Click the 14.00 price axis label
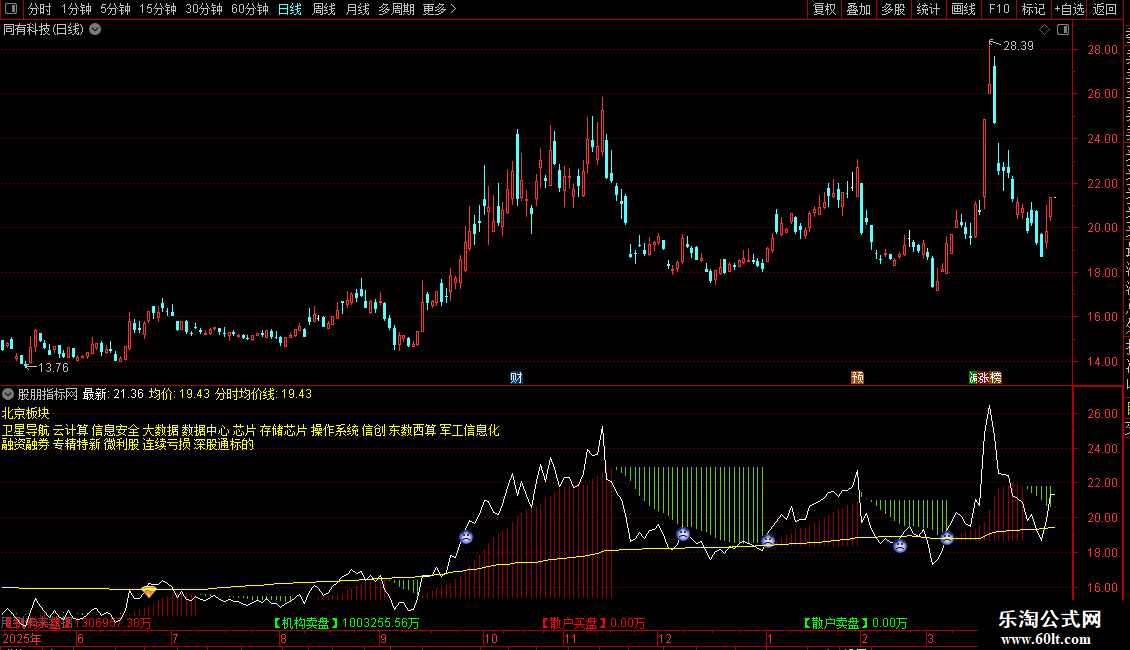 [1103, 362]
